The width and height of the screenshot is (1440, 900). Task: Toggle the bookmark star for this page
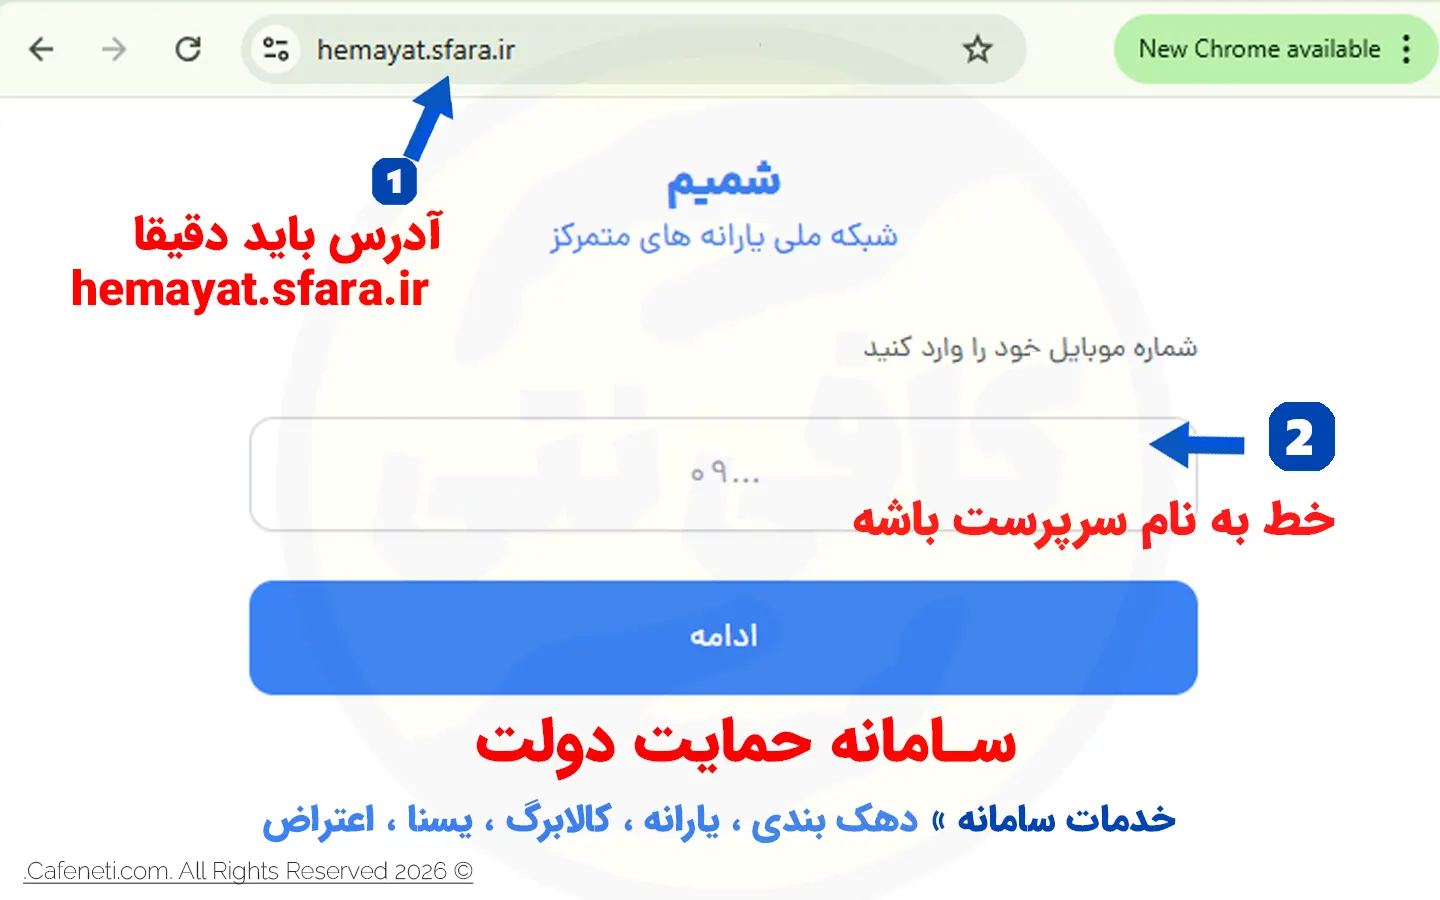pyautogui.click(x=977, y=48)
